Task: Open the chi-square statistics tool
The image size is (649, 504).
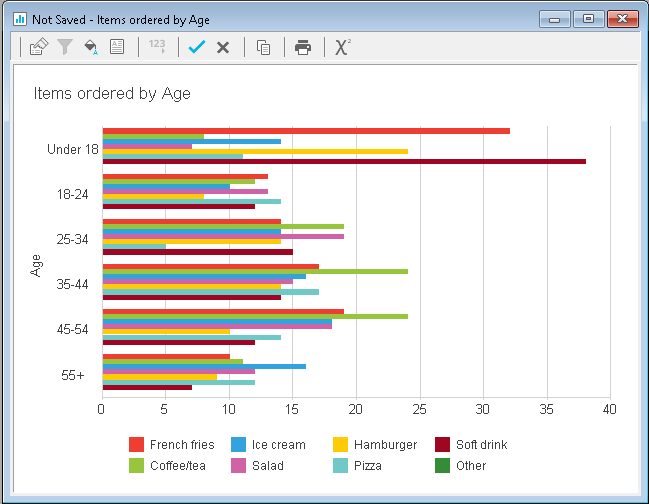Action: (x=343, y=47)
